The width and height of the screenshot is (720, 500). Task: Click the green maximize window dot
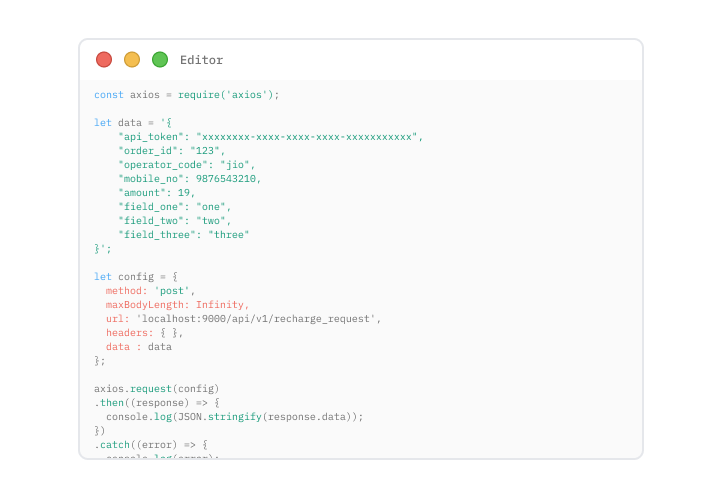pyautogui.click(x=160, y=60)
